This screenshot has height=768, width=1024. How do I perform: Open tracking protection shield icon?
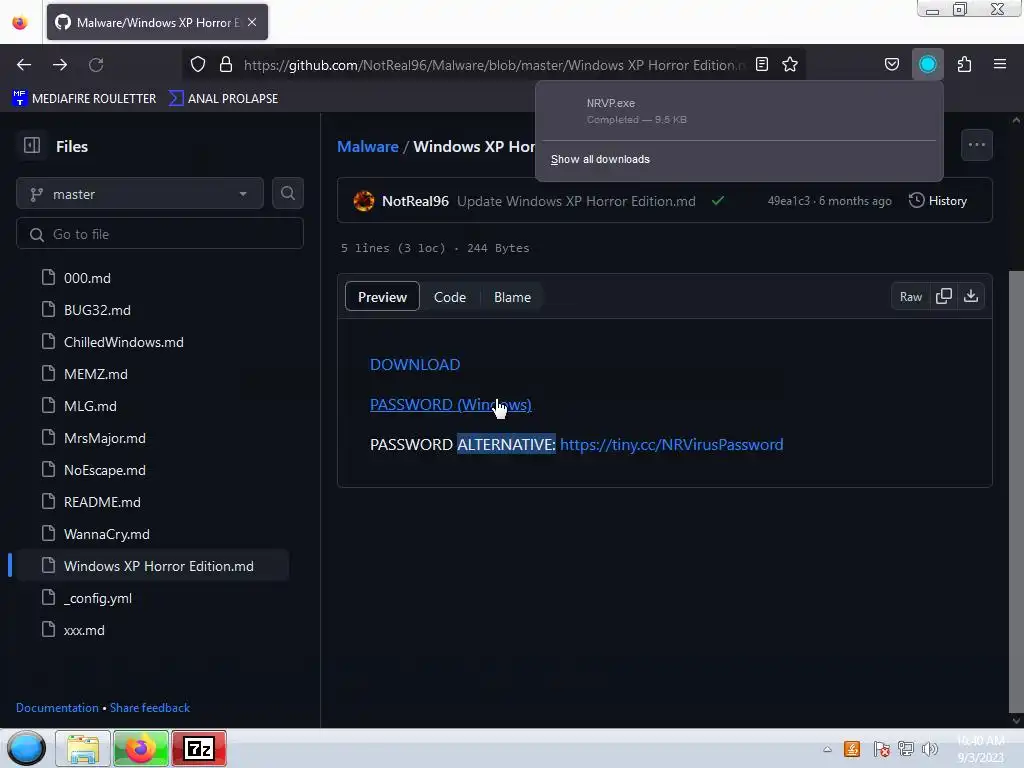[x=198, y=65]
